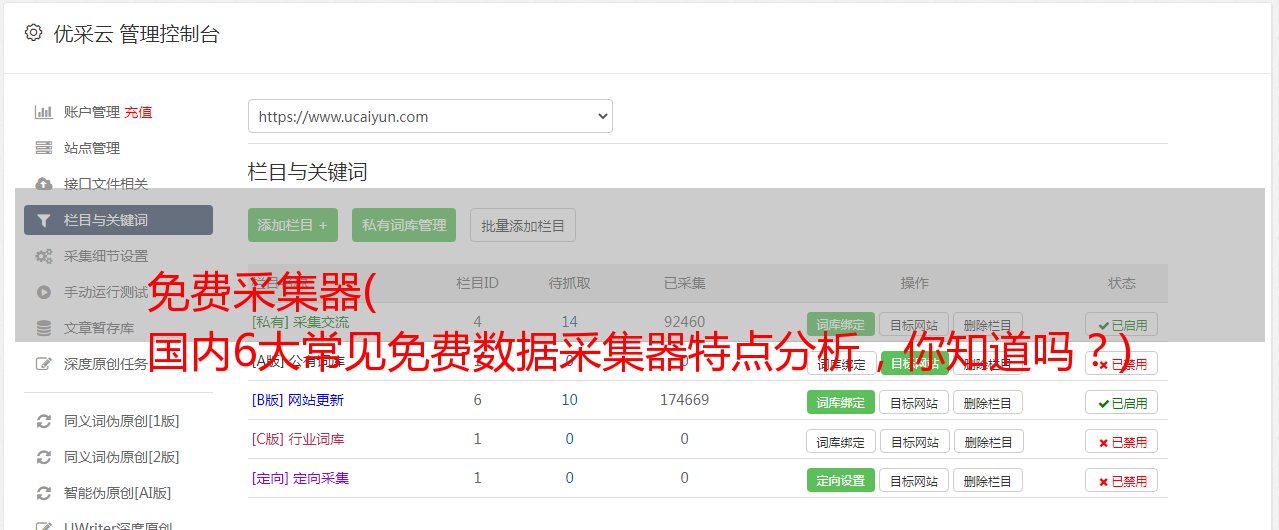Open the [定向] 定向采集 column link
The image size is (1279, 530).
pyautogui.click(x=301, y=478)
